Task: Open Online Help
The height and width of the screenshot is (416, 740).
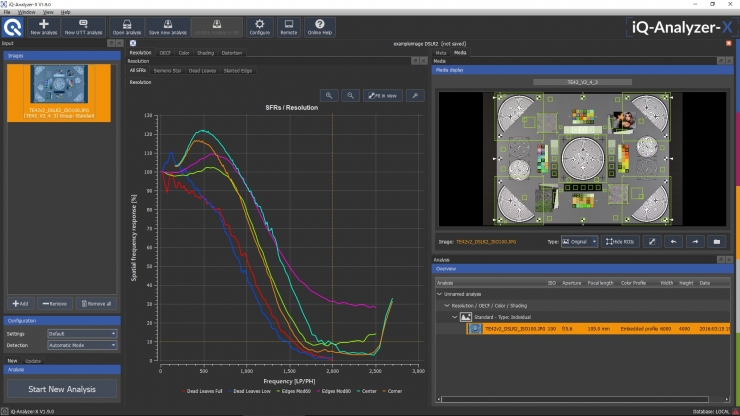Action: click(x=320, y=27)
